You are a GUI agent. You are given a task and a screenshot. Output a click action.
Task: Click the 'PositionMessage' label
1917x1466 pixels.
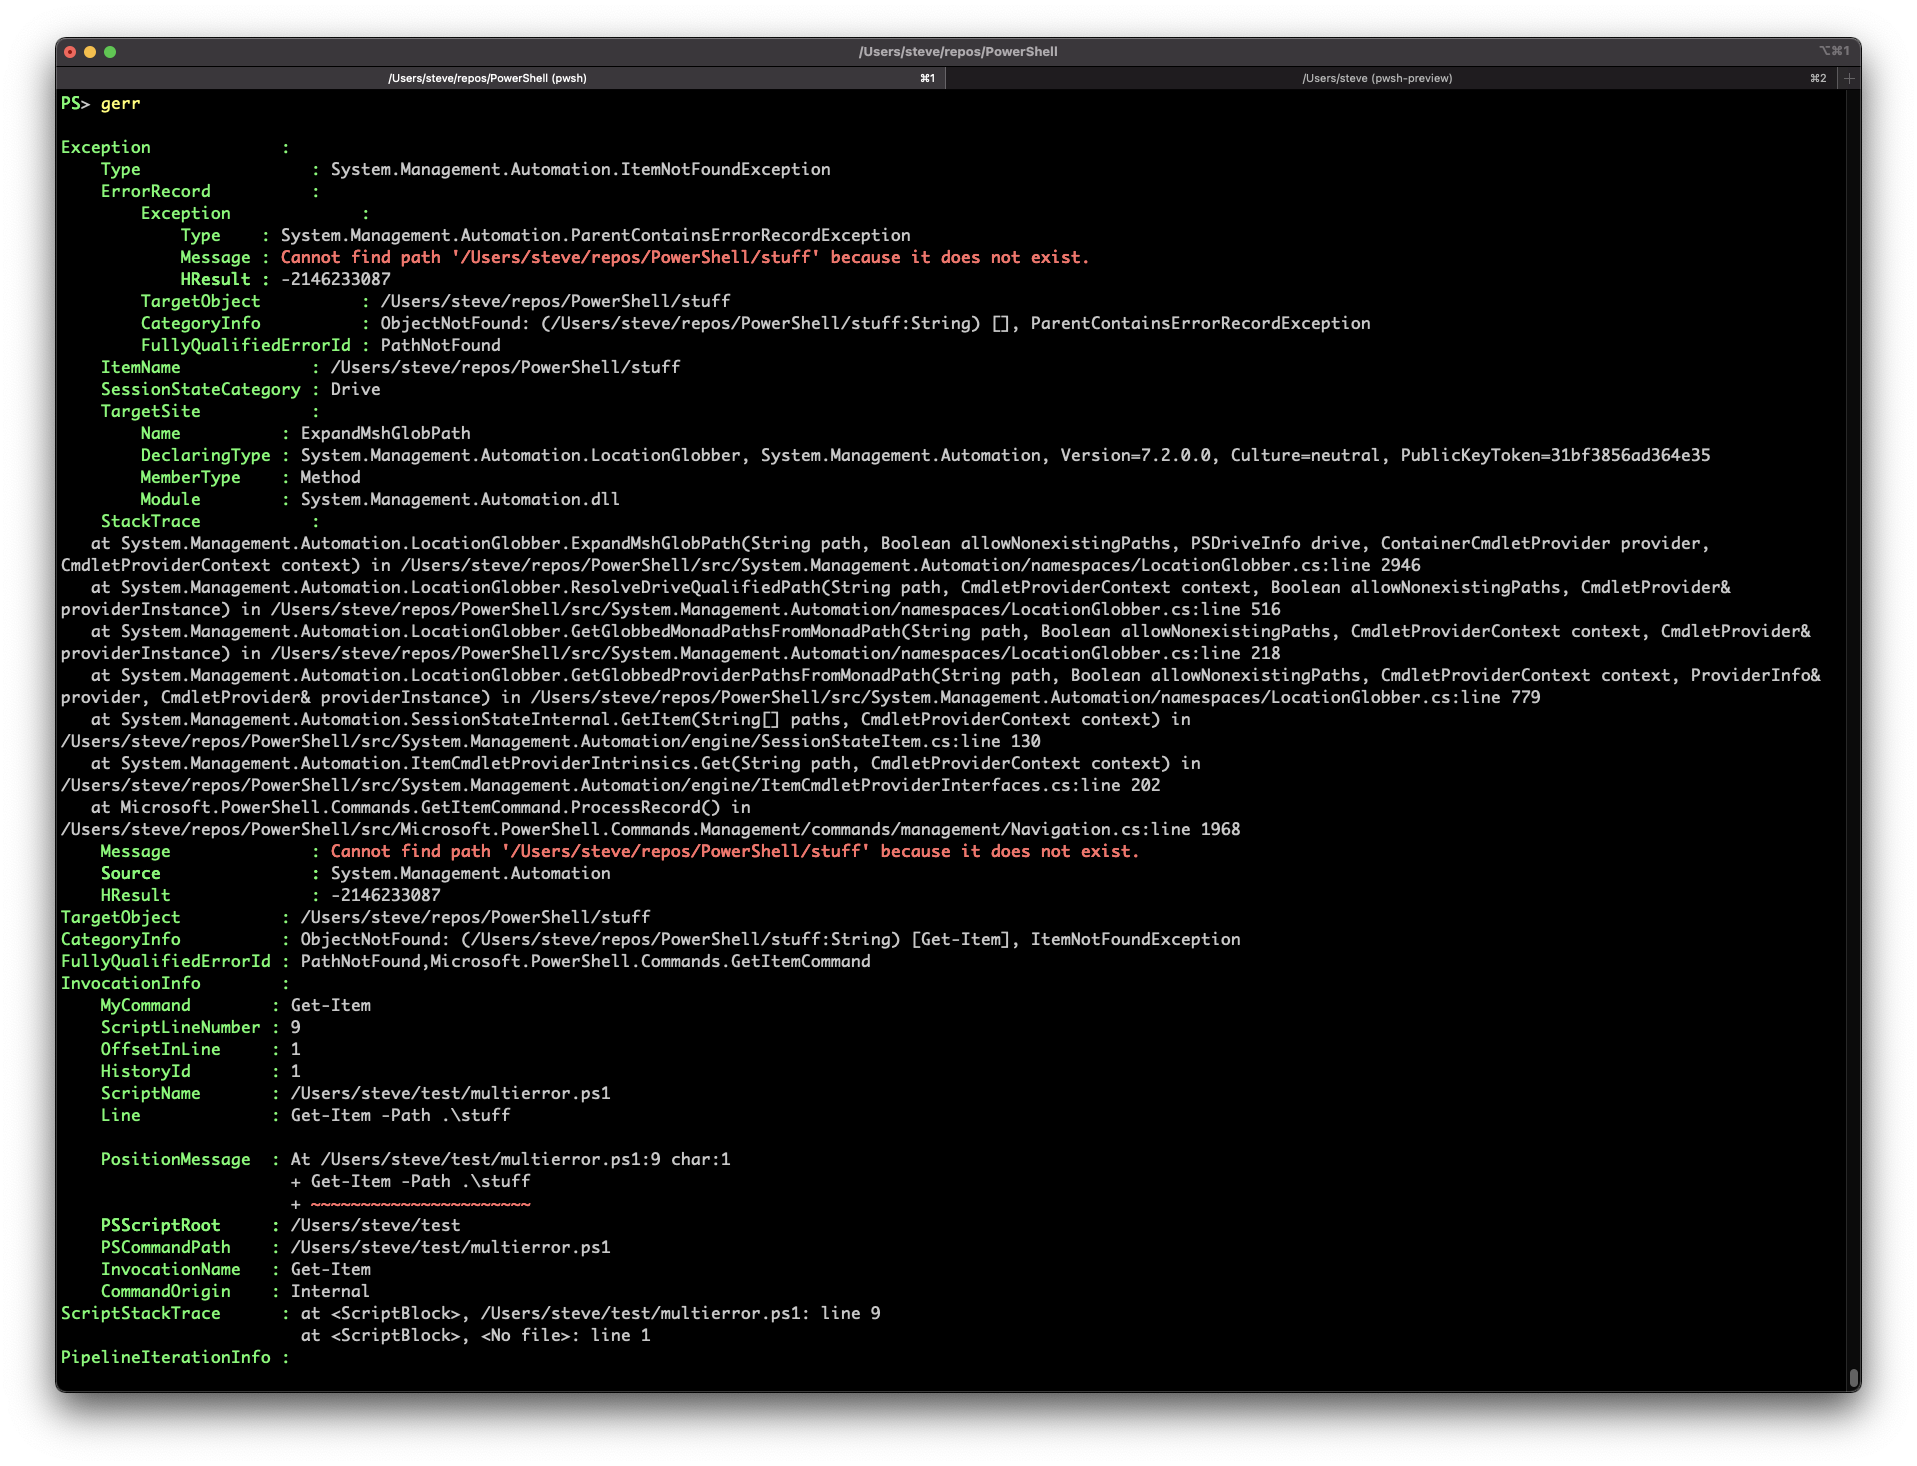[175, 1159]
